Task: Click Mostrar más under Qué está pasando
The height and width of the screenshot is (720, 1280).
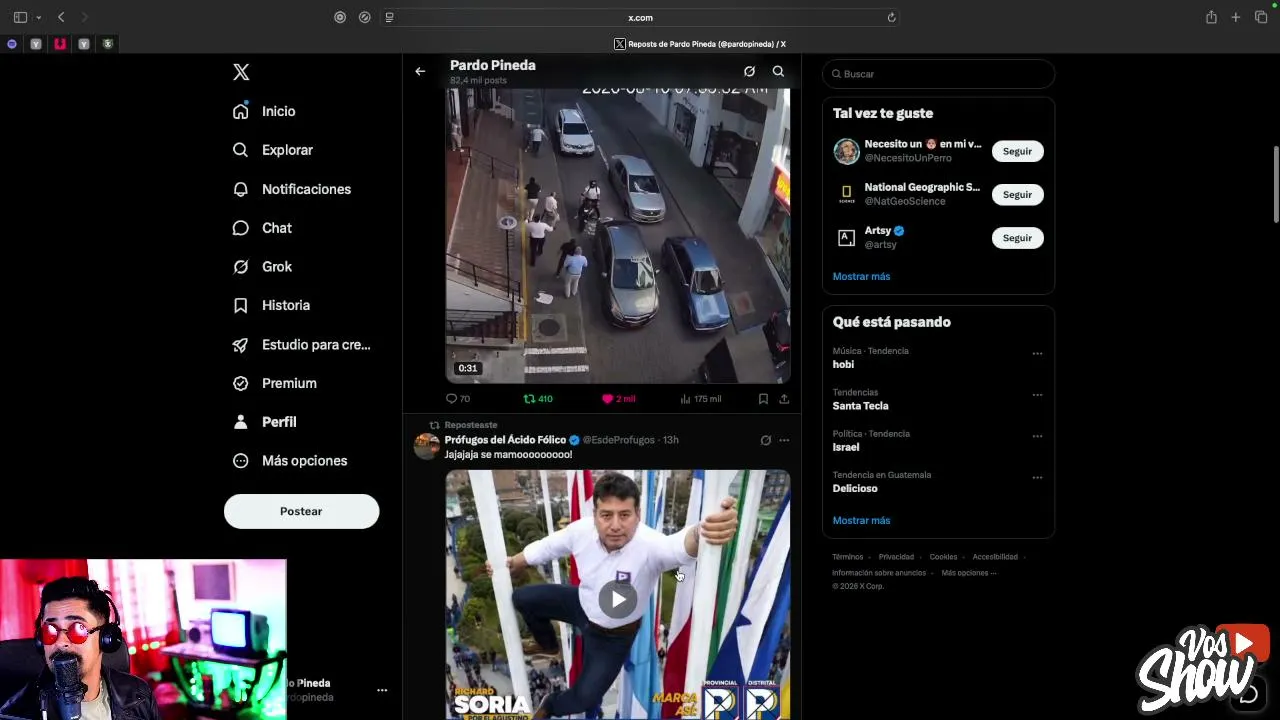Action: pos(861,520)
